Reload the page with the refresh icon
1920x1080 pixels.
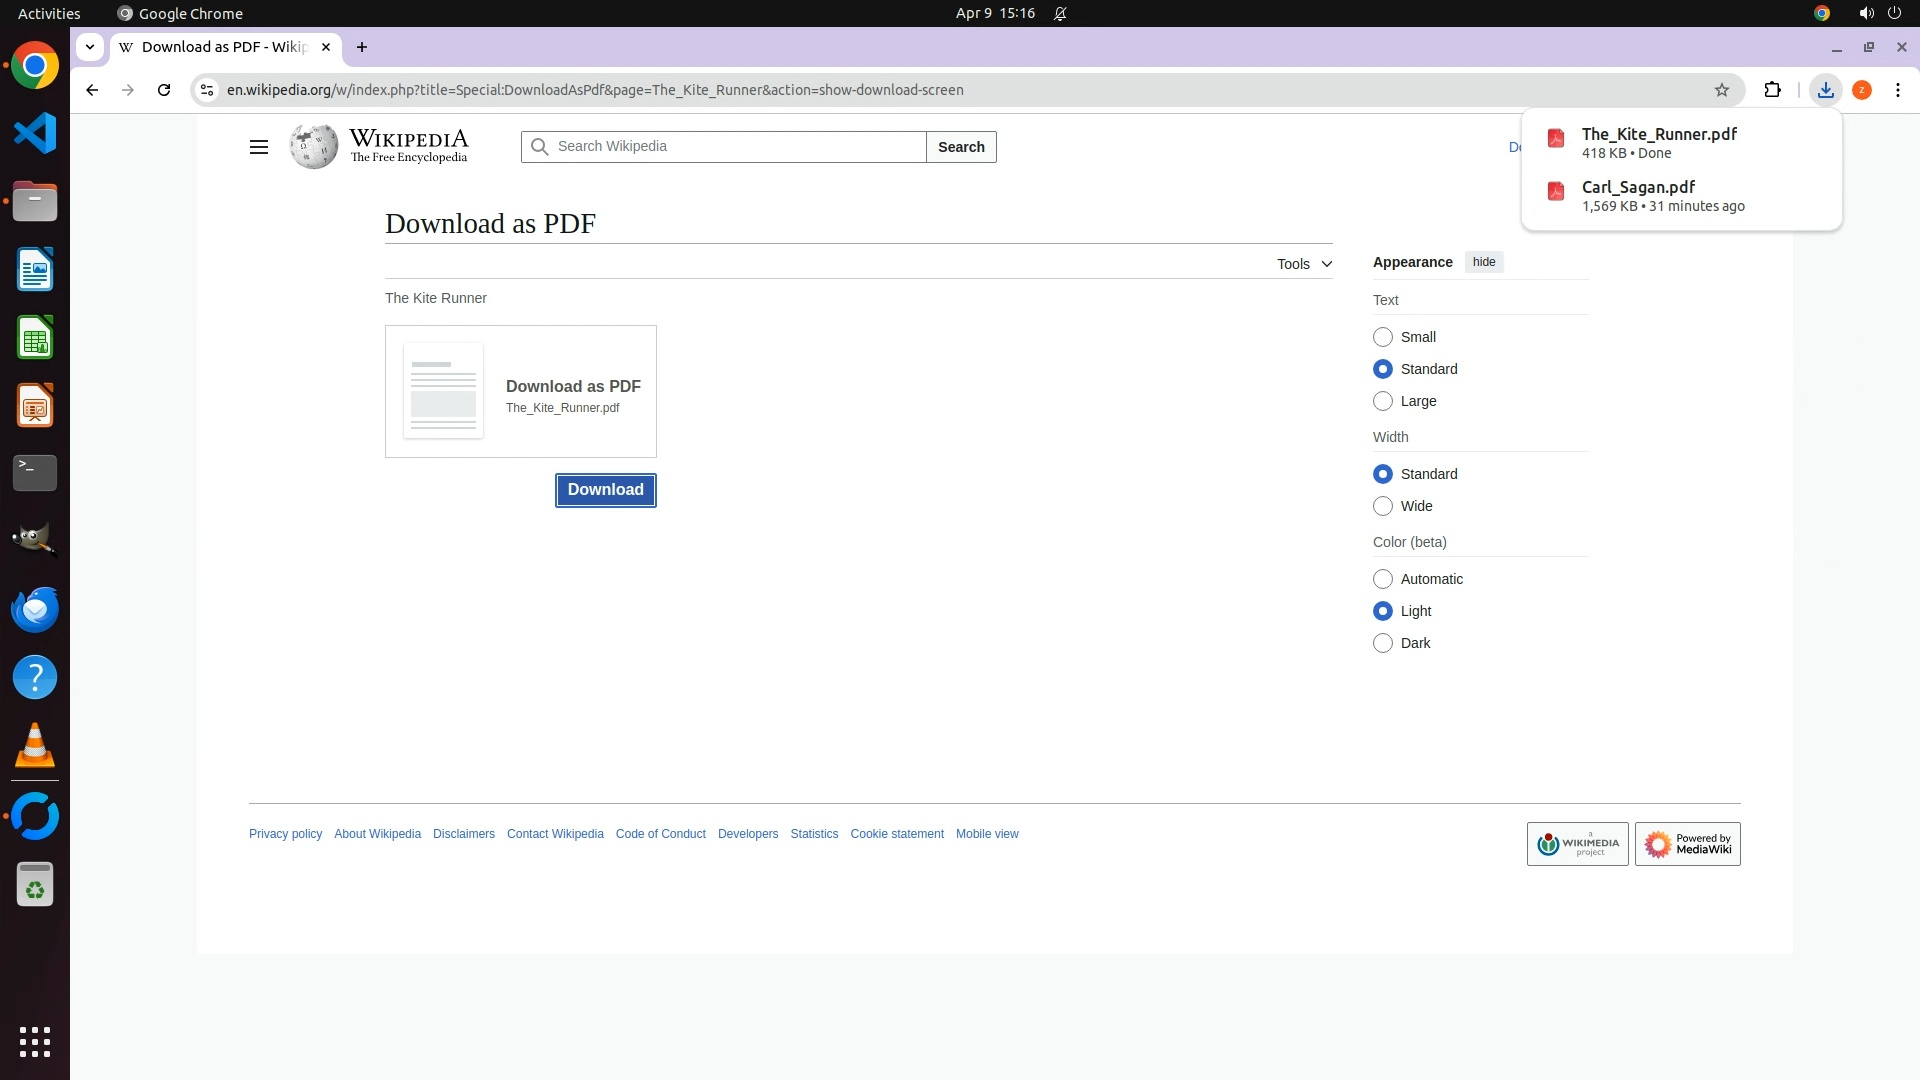(x=164, y=90)
